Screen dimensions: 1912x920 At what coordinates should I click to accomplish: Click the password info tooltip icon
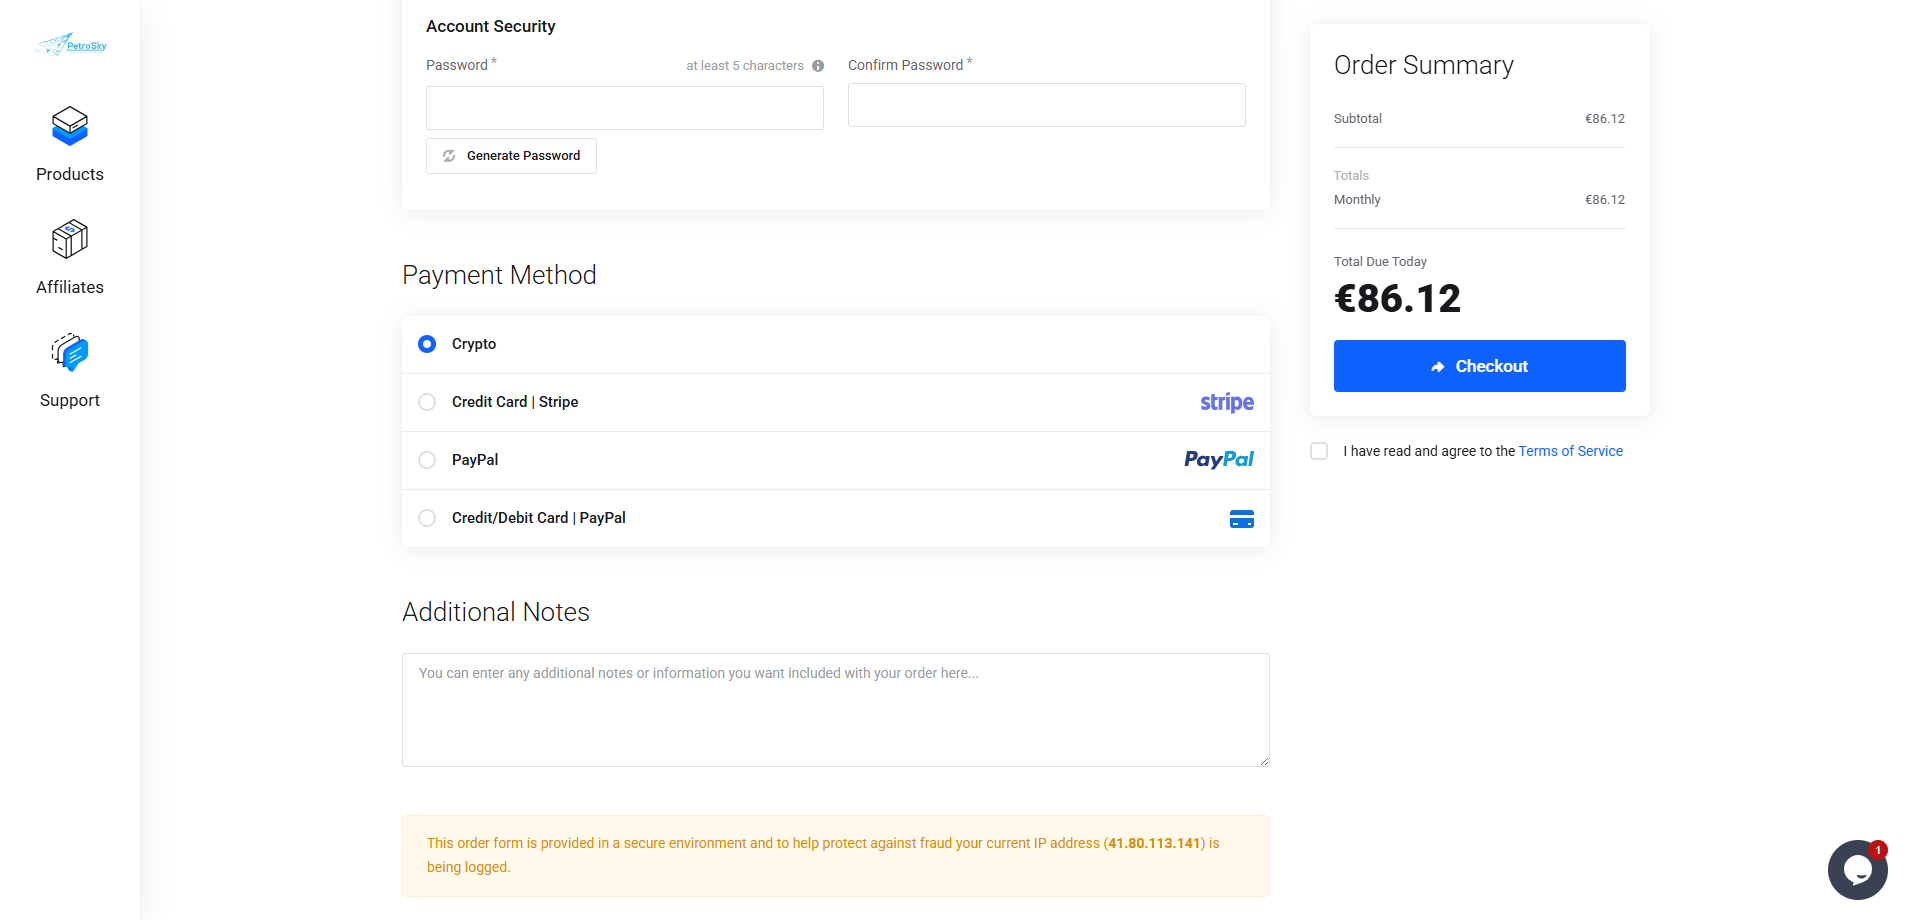pos(818,66)
